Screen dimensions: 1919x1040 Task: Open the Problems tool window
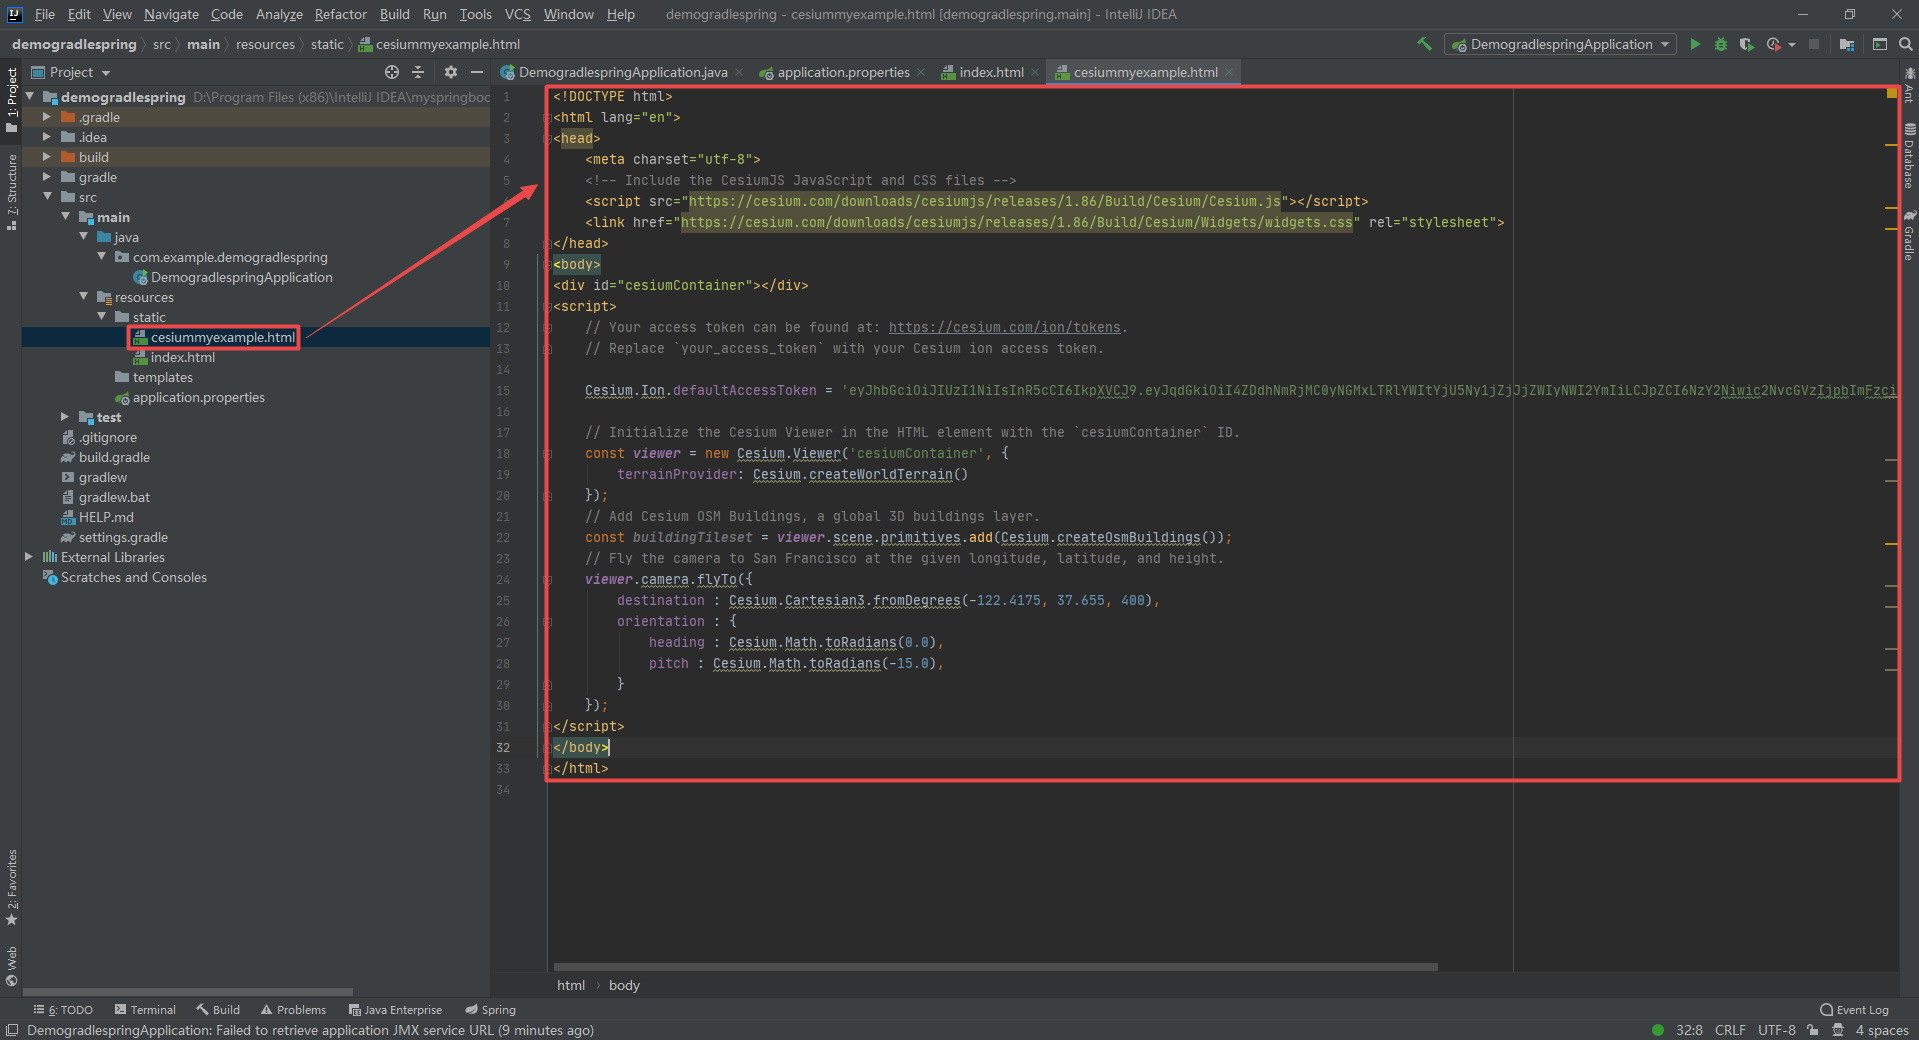coord(293,1010)
